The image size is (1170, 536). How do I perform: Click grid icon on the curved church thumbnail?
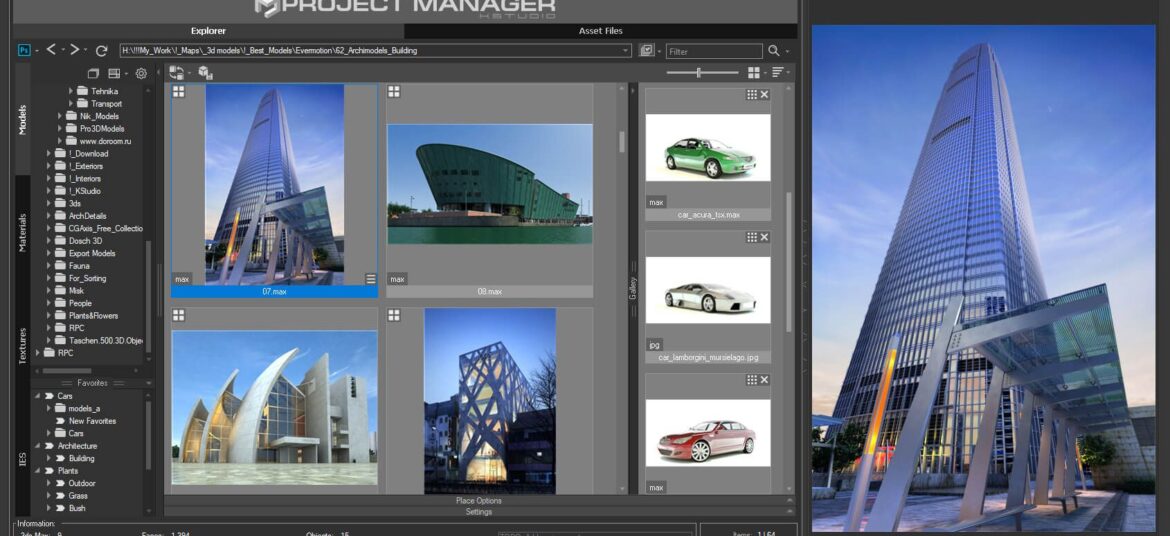[178, 315]
